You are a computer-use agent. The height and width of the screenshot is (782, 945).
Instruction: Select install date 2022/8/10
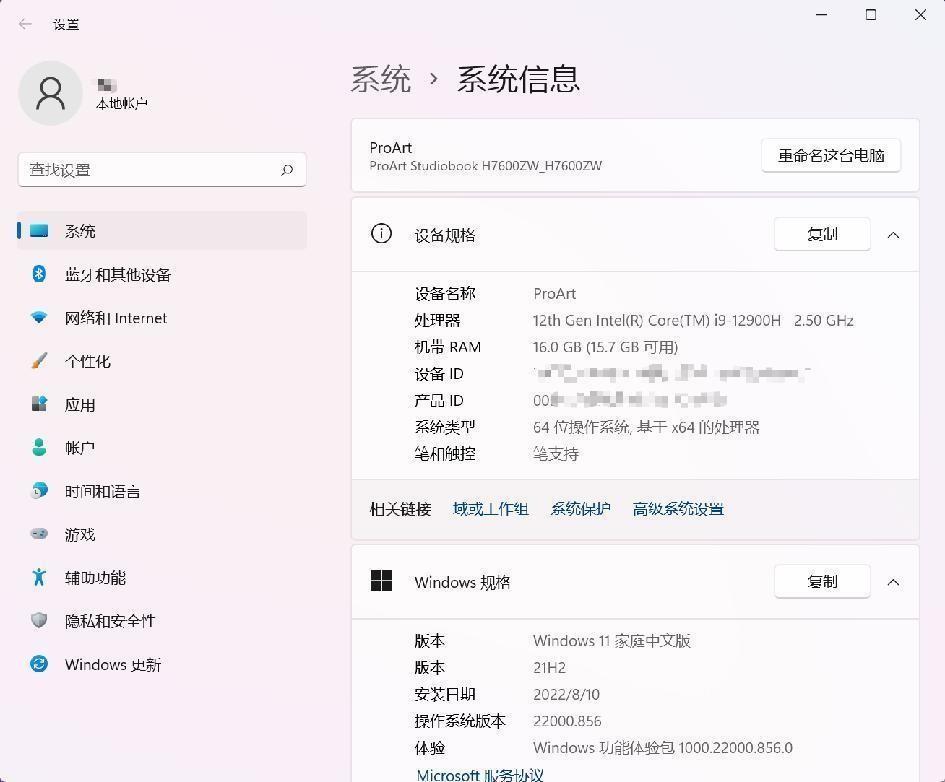pos(566,694)
